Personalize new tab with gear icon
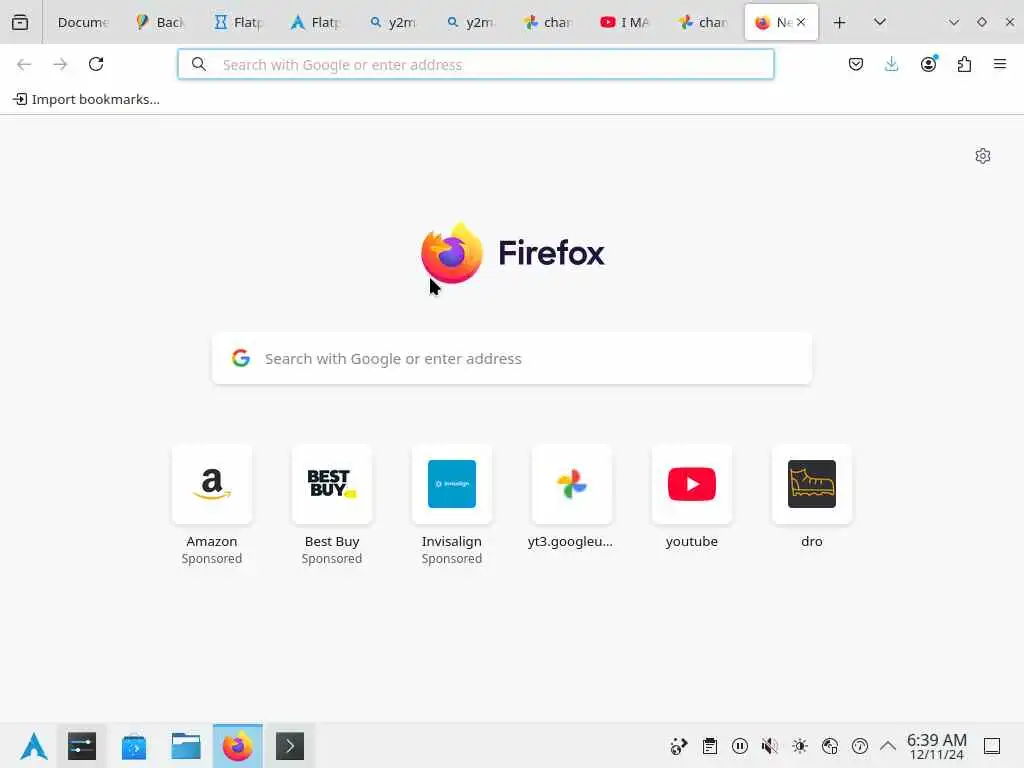 tap(983, 155)
